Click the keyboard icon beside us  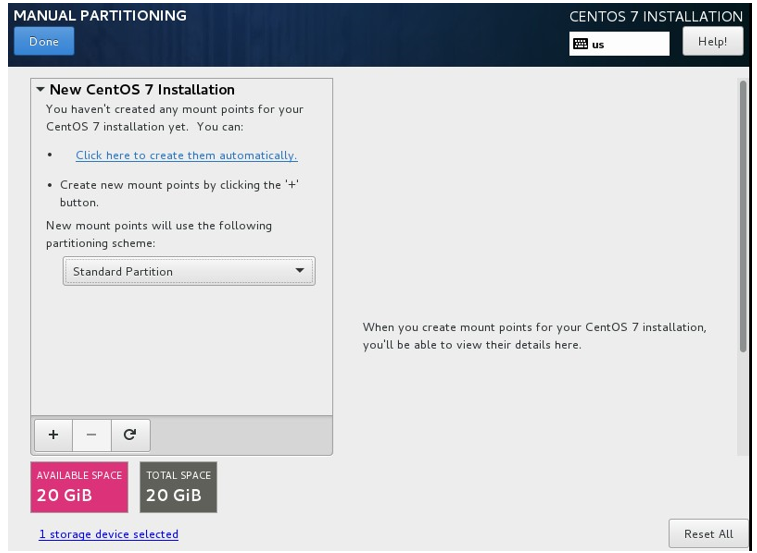pos(580,44)
